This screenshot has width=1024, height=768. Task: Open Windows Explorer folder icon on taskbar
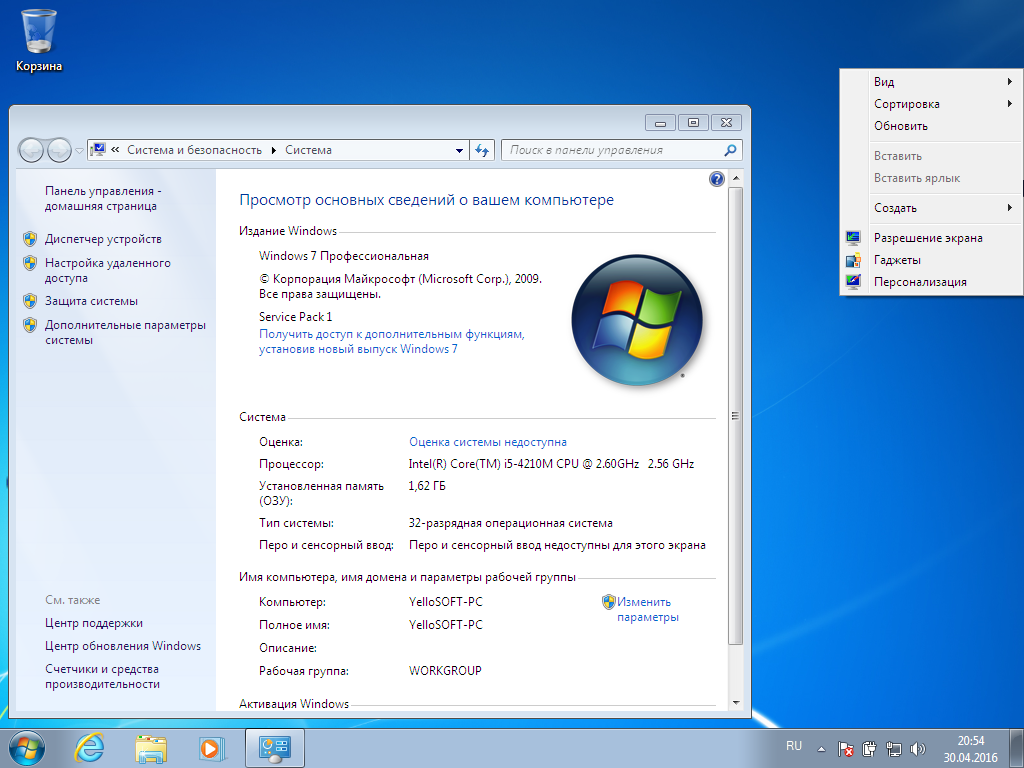tap(151, 748)
